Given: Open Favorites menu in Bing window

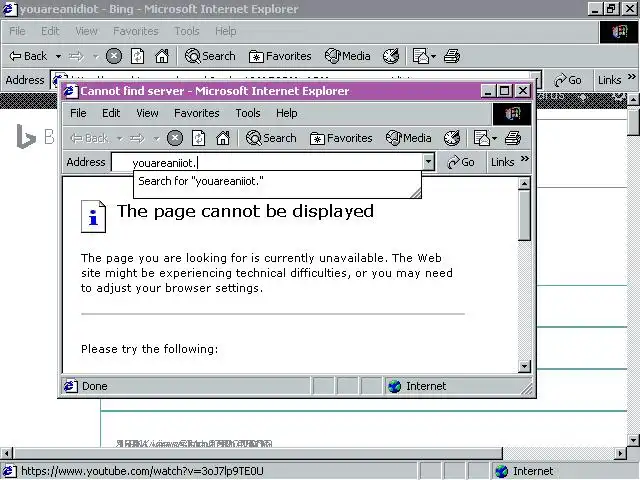Looking at the screenshot, I should click(x=136, y=31).
